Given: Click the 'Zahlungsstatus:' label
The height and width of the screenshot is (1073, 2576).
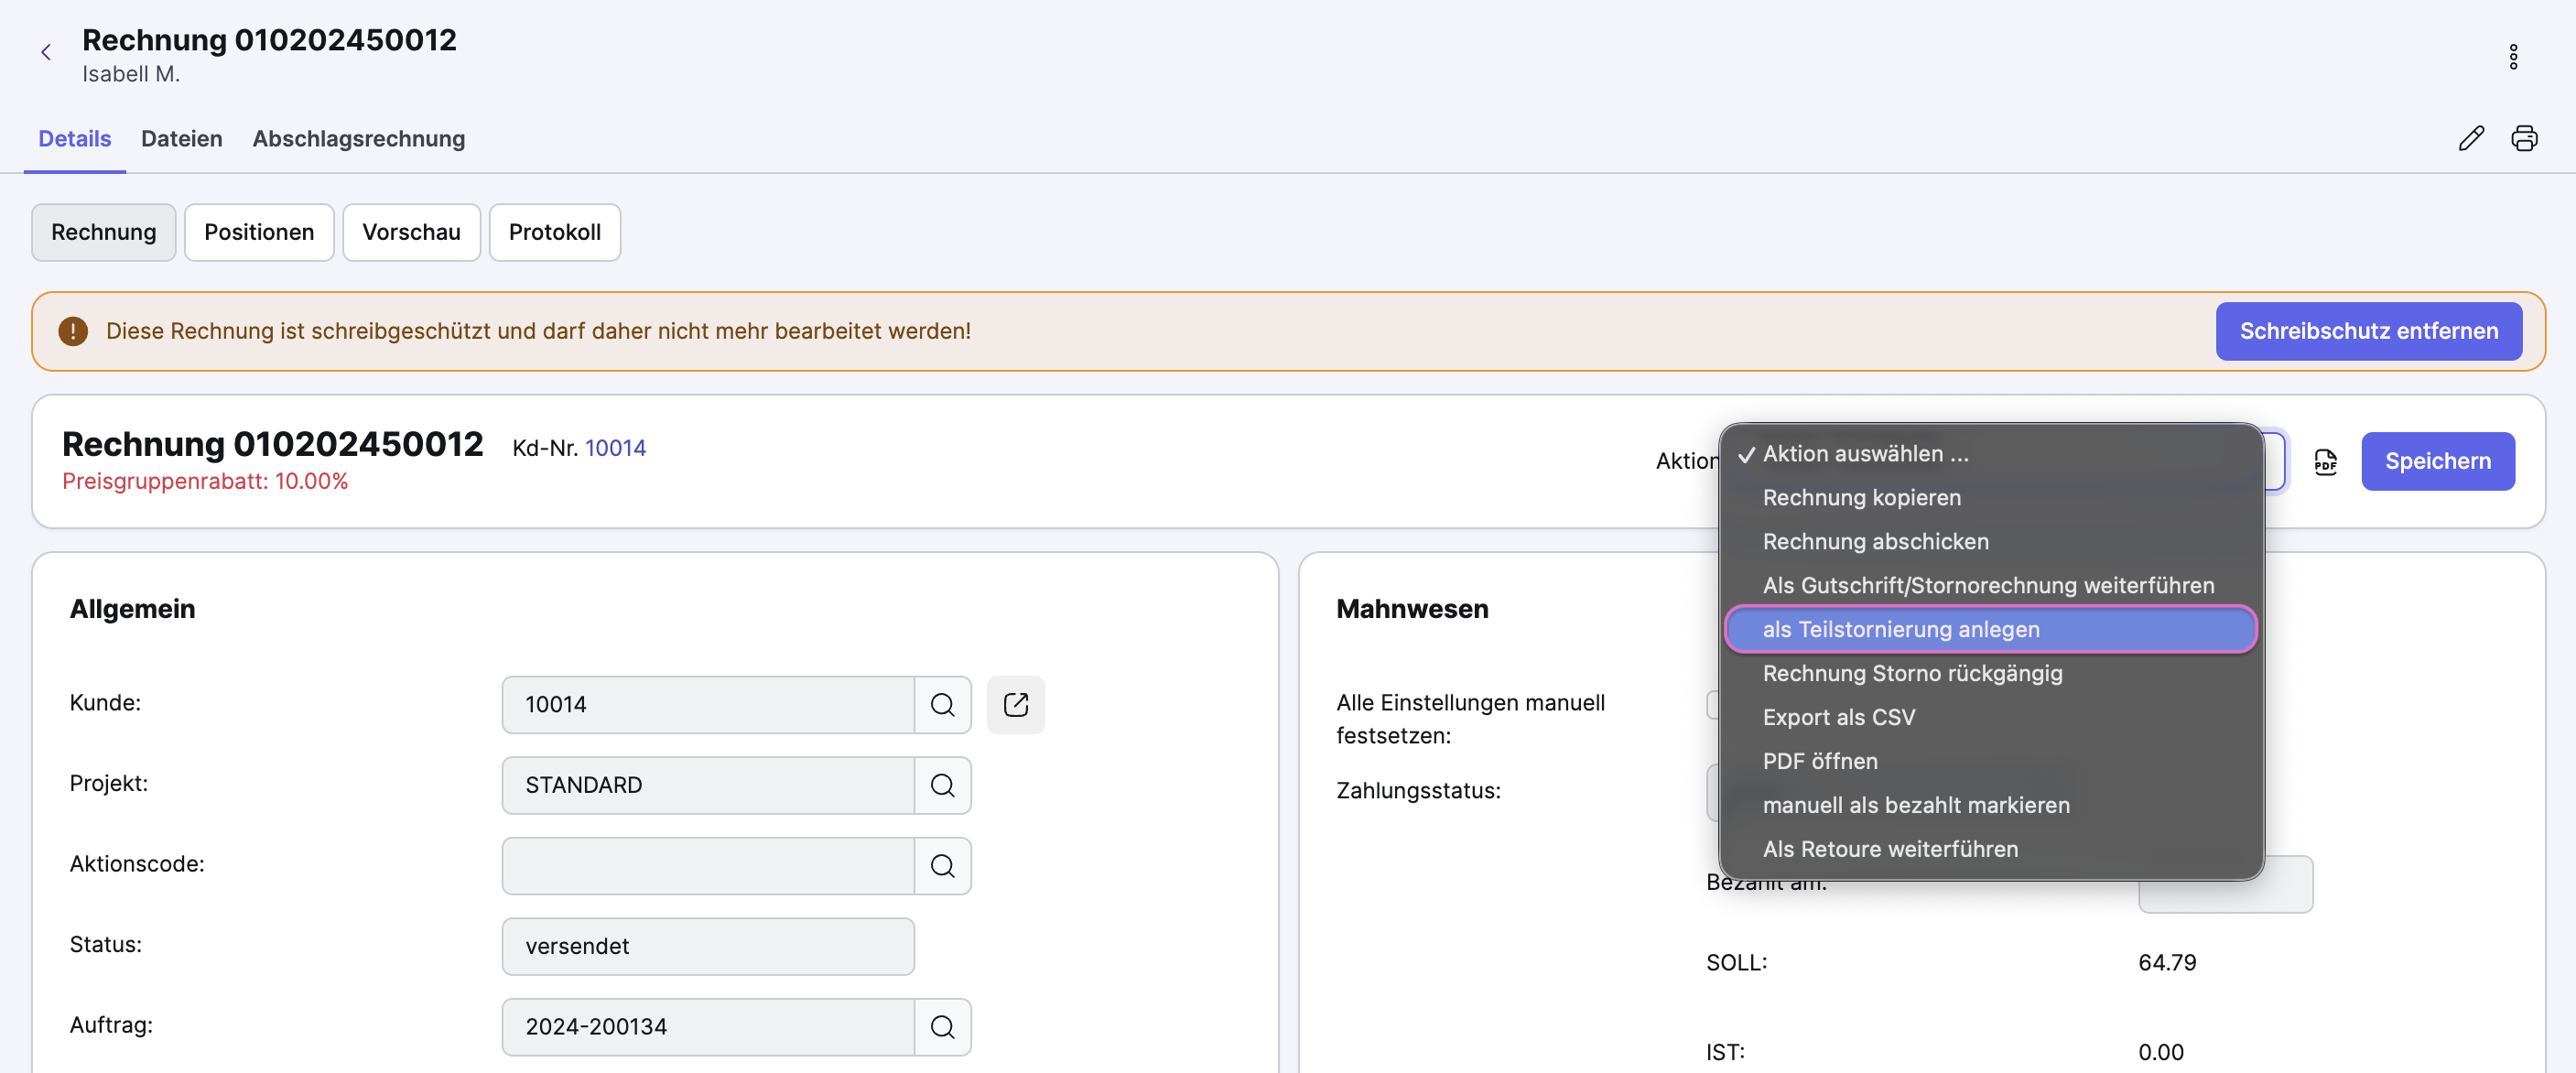Looking at the screenshot, I should pyautogui.click(x=1418, y=791).
